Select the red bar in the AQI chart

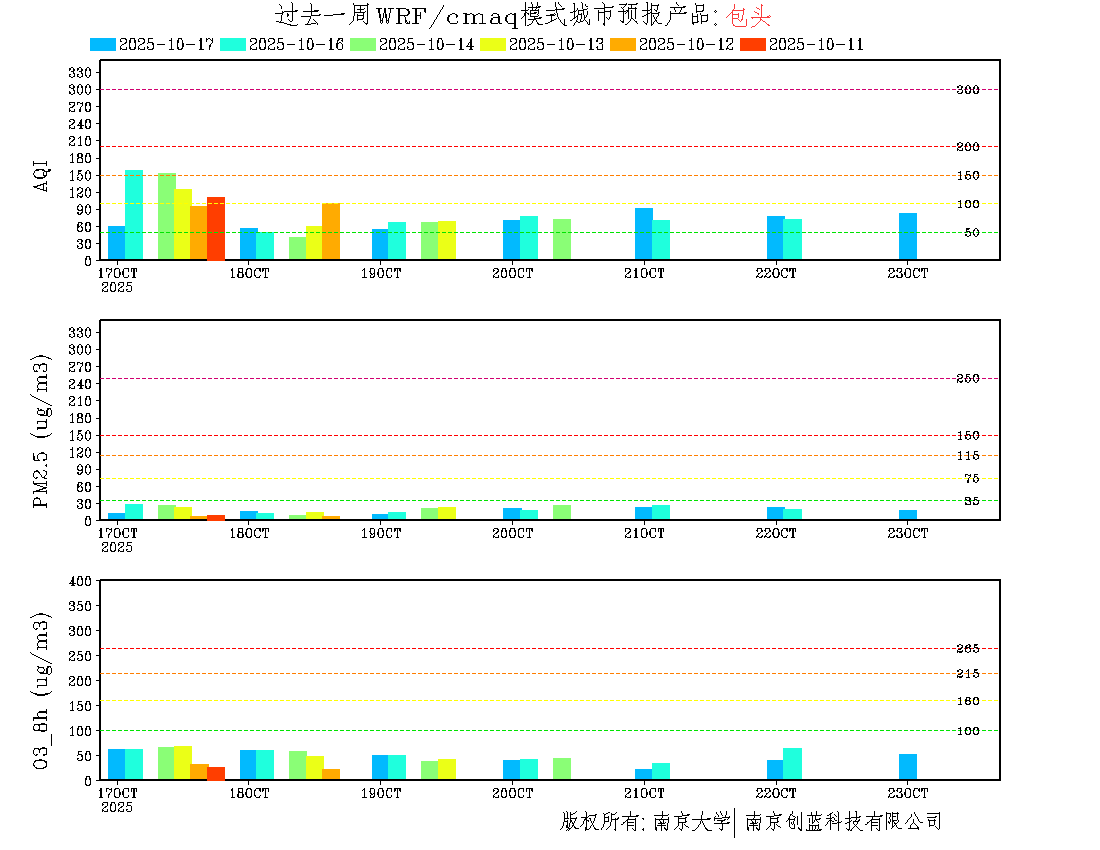click(x=216, y=229)
